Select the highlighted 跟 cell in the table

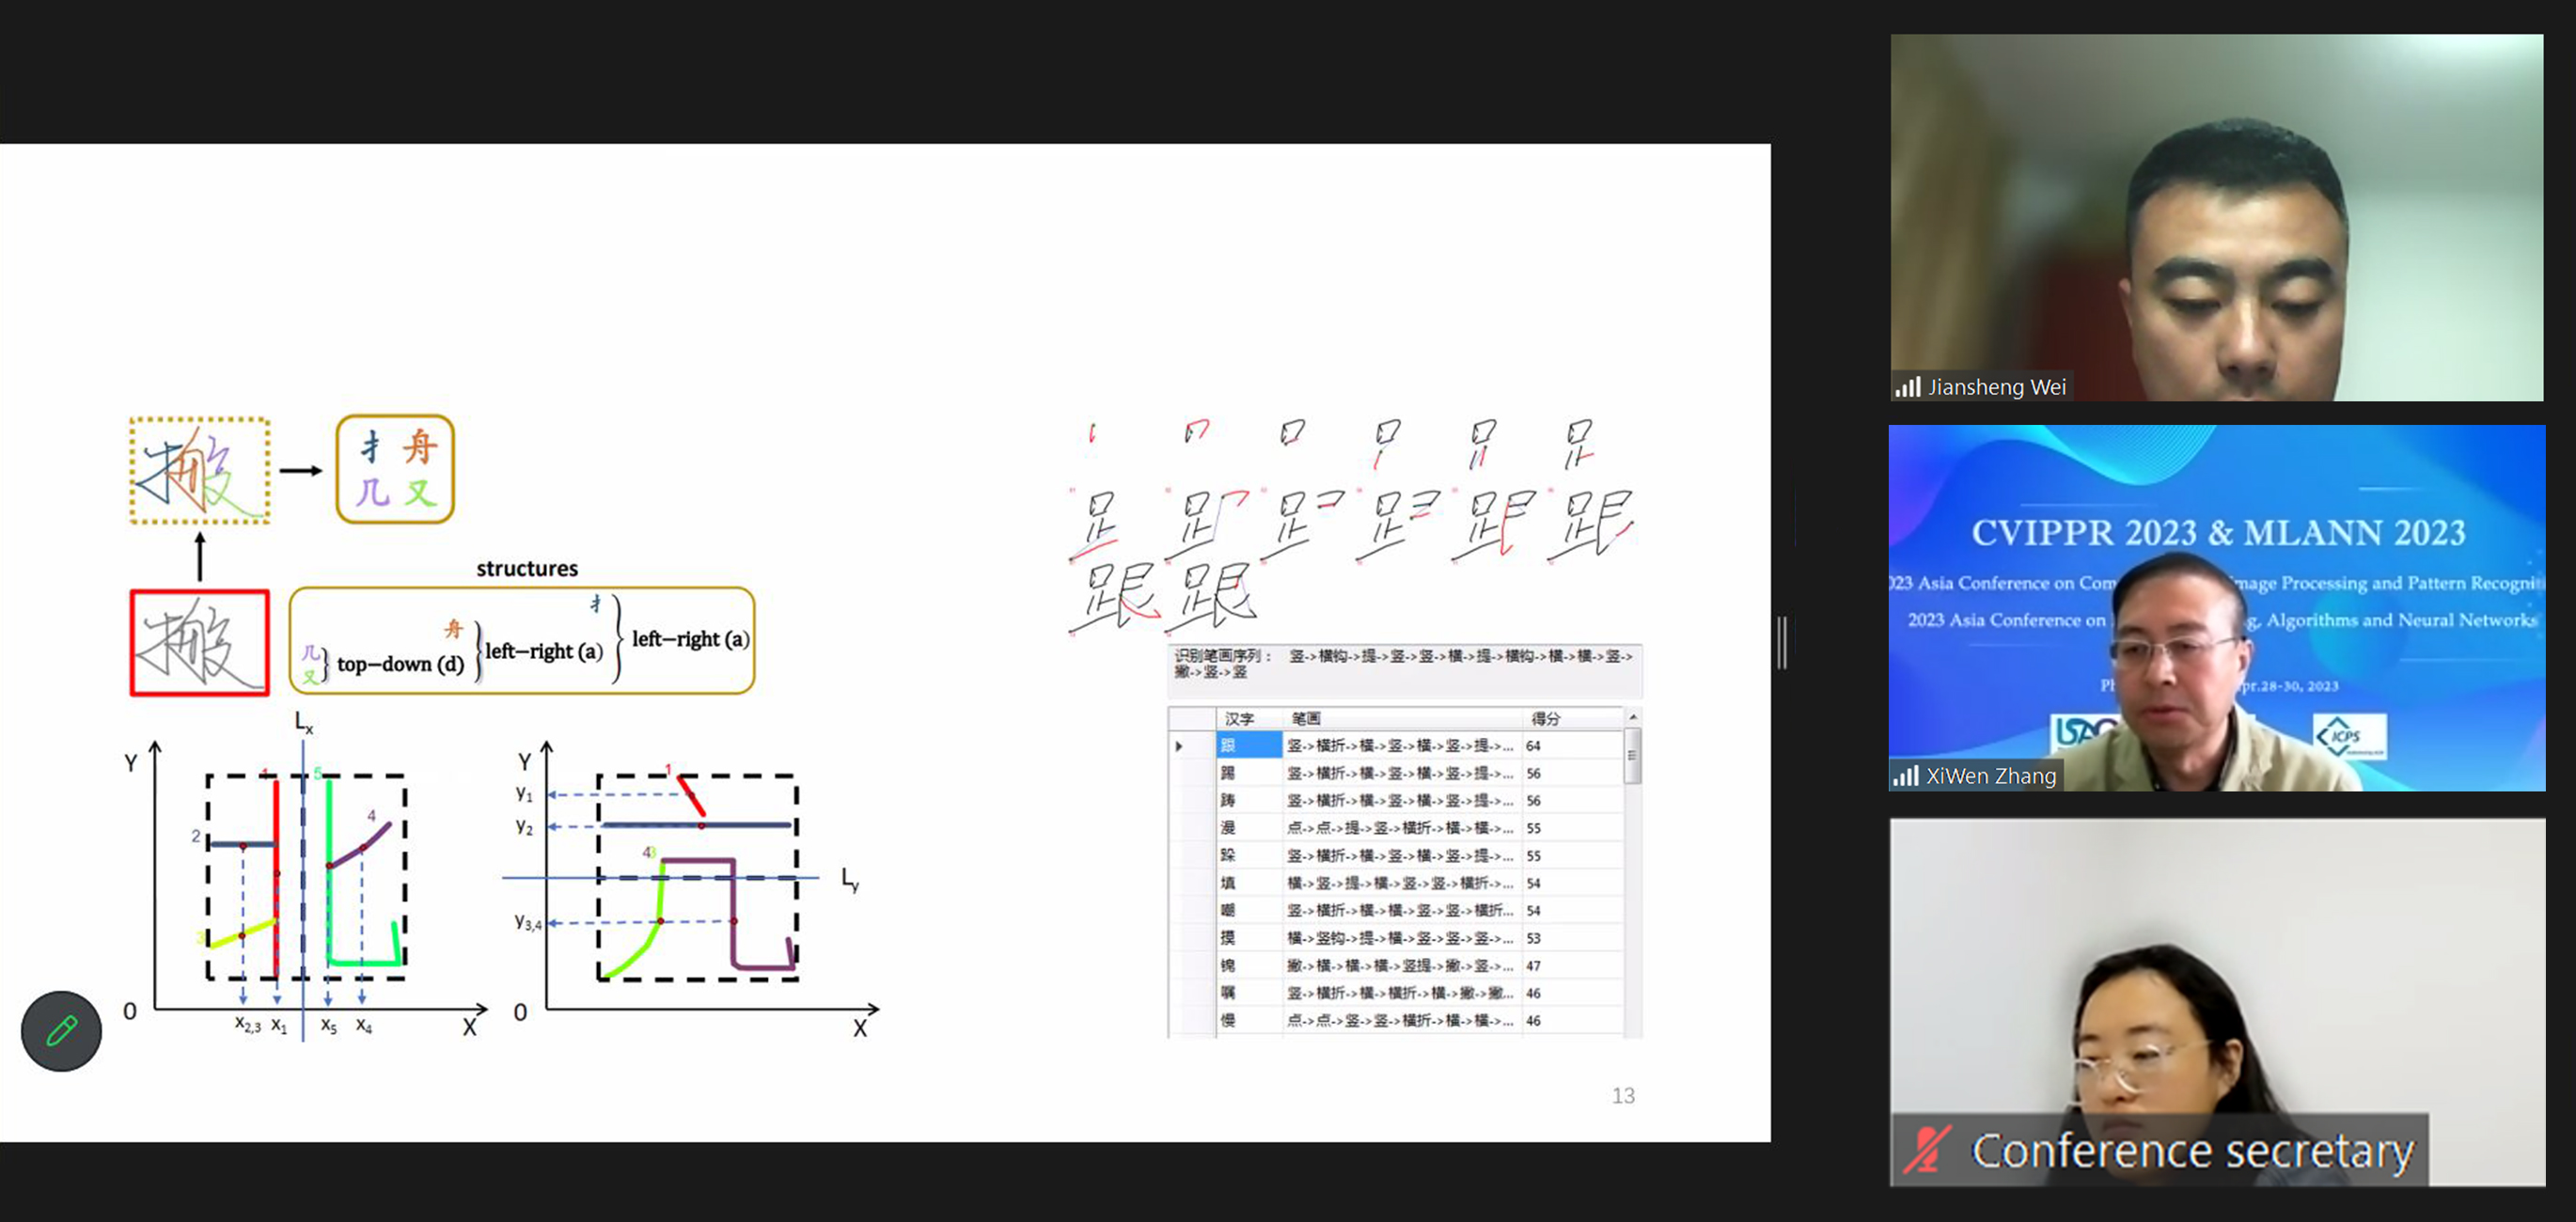(x=1249, y=746)
